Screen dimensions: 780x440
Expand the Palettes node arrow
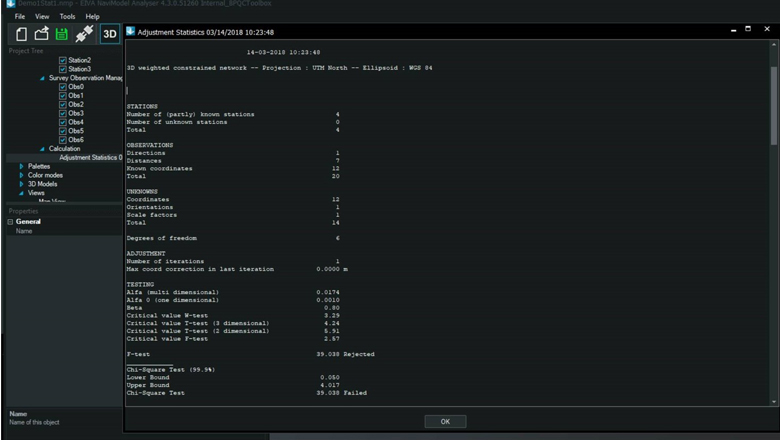pyautogui.click(x=21, y=166)
